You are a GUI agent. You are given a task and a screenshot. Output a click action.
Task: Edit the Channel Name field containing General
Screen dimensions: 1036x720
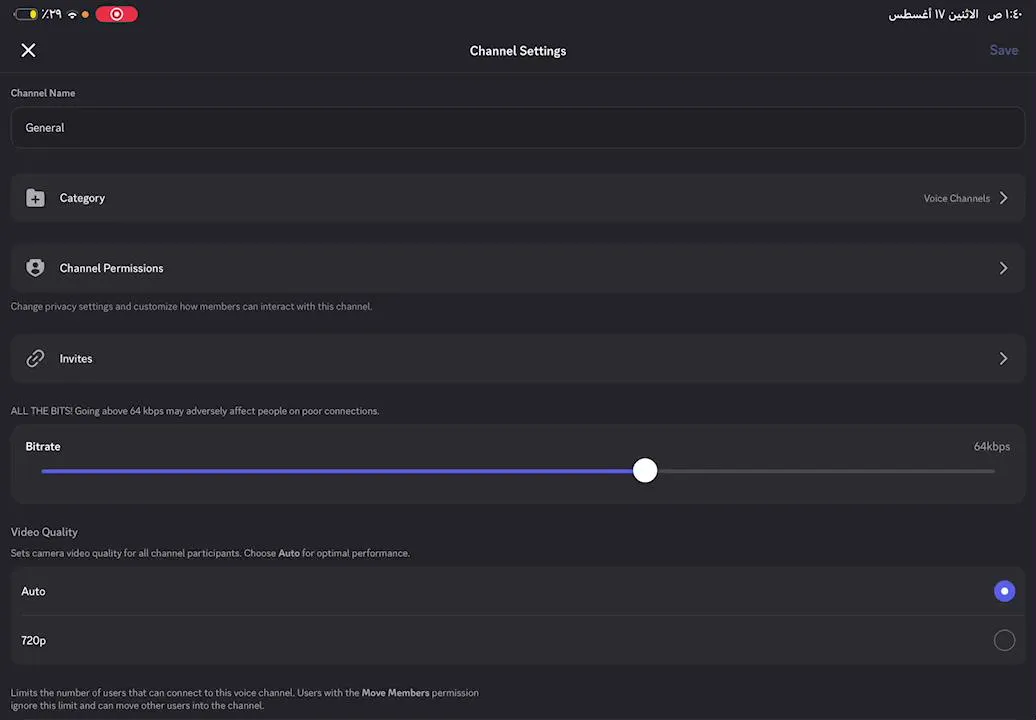tap(517, 127)
